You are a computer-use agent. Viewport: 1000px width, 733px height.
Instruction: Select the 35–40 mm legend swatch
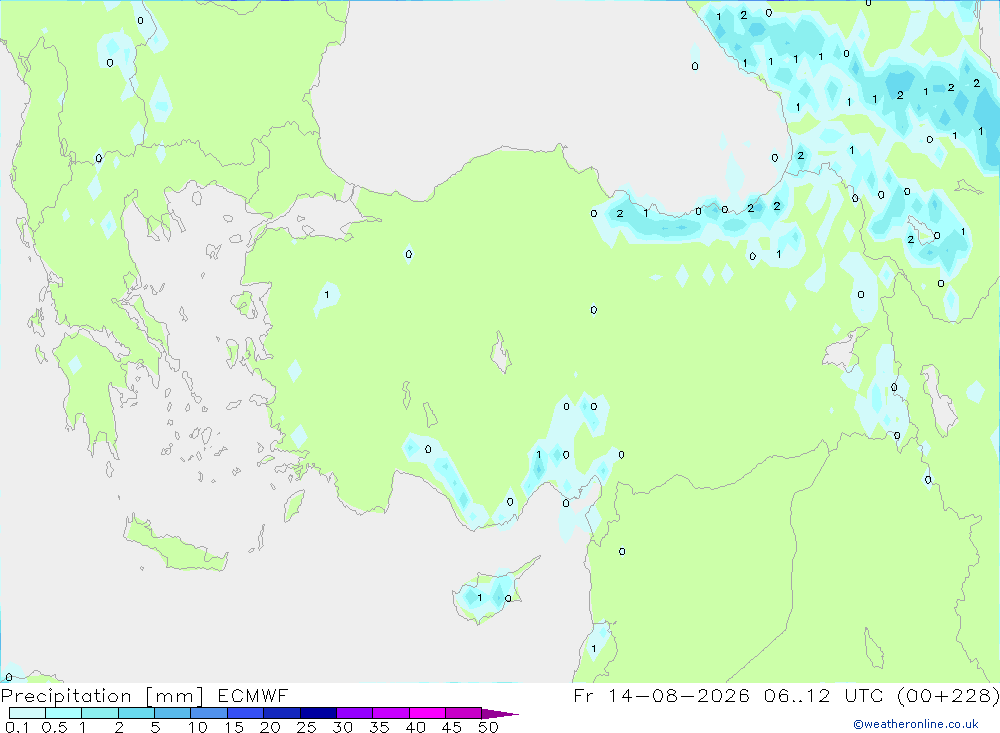point(391,713)
